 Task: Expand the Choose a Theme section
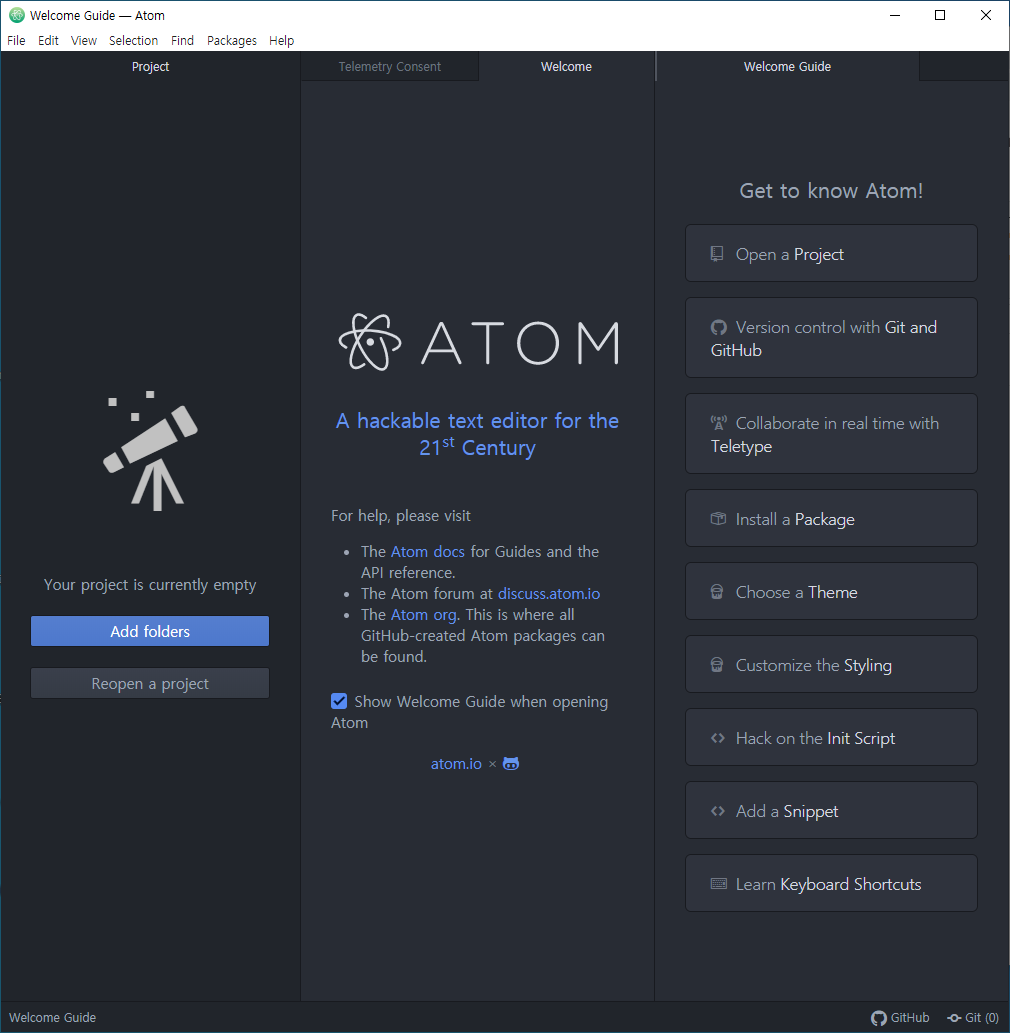pyautogui.click(x=831, y=592)
